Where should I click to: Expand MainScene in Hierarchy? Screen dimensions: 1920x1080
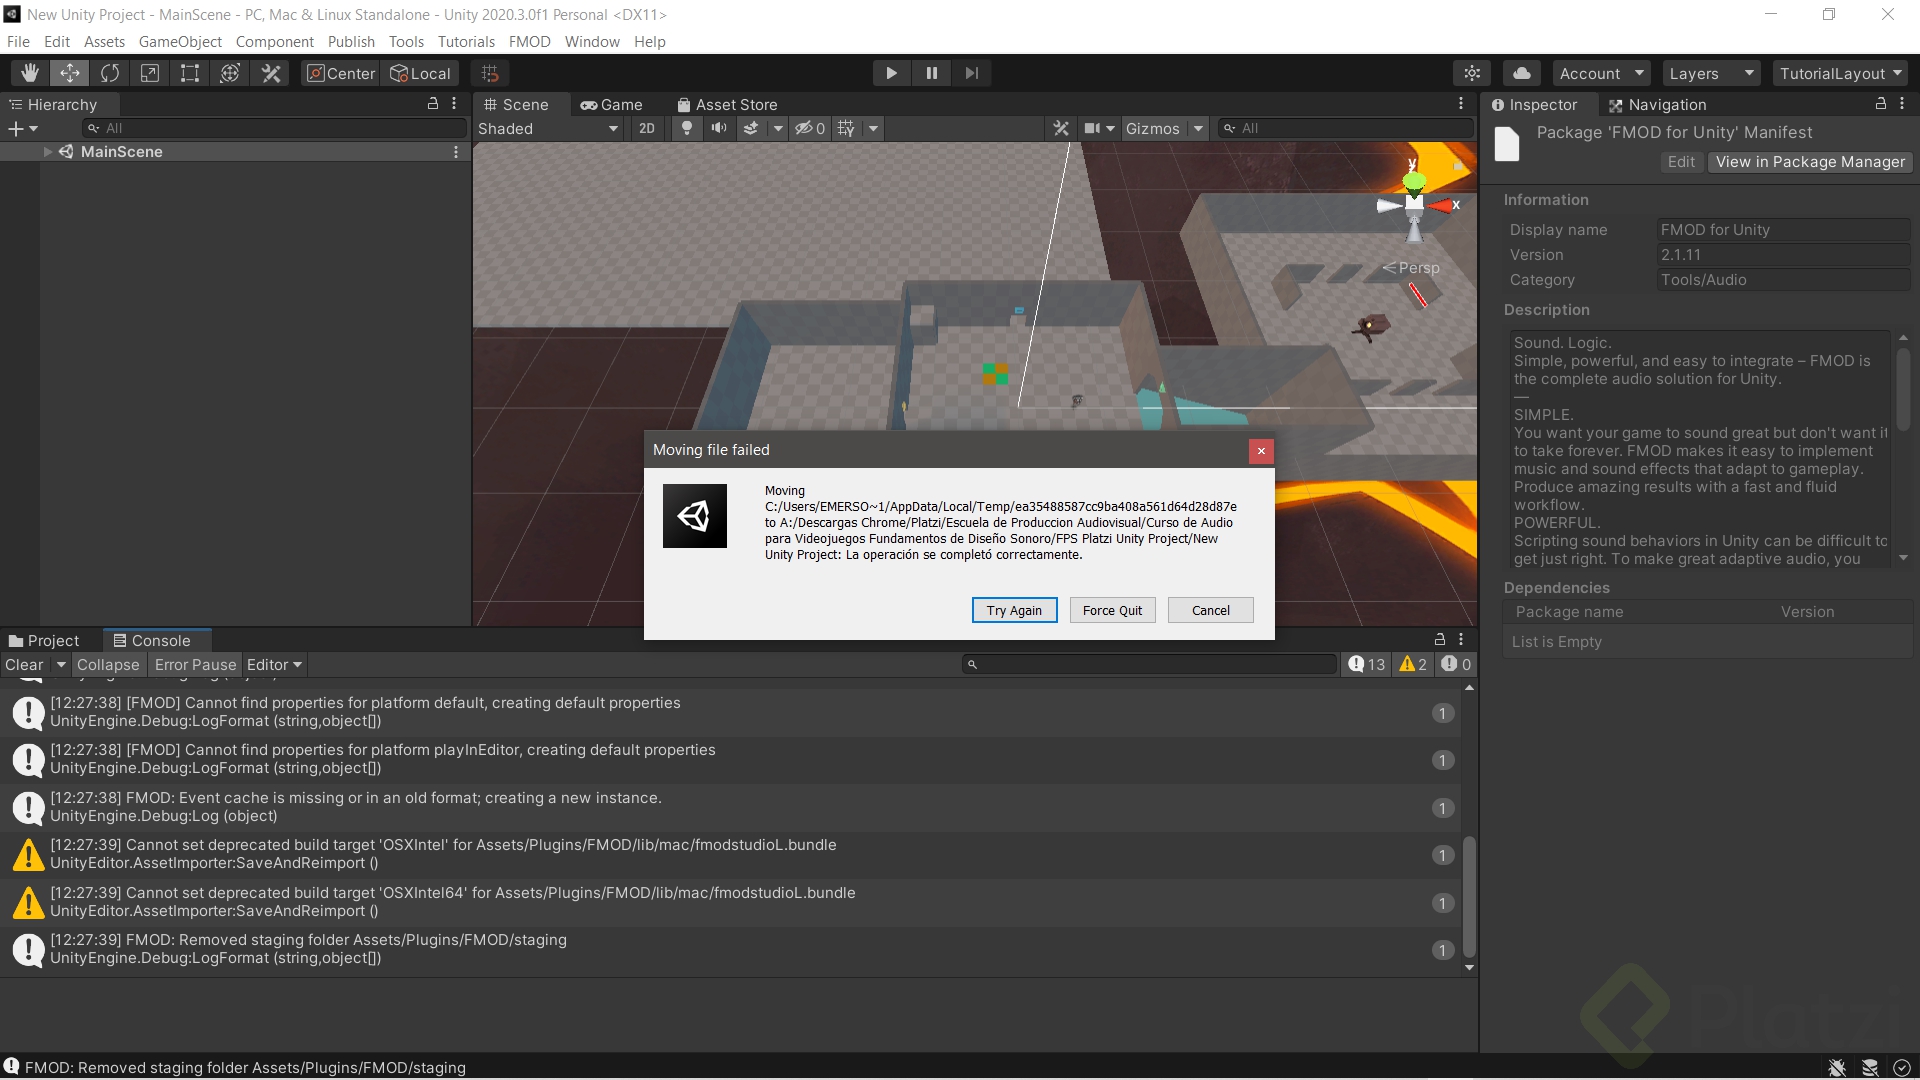pos(47,152)
